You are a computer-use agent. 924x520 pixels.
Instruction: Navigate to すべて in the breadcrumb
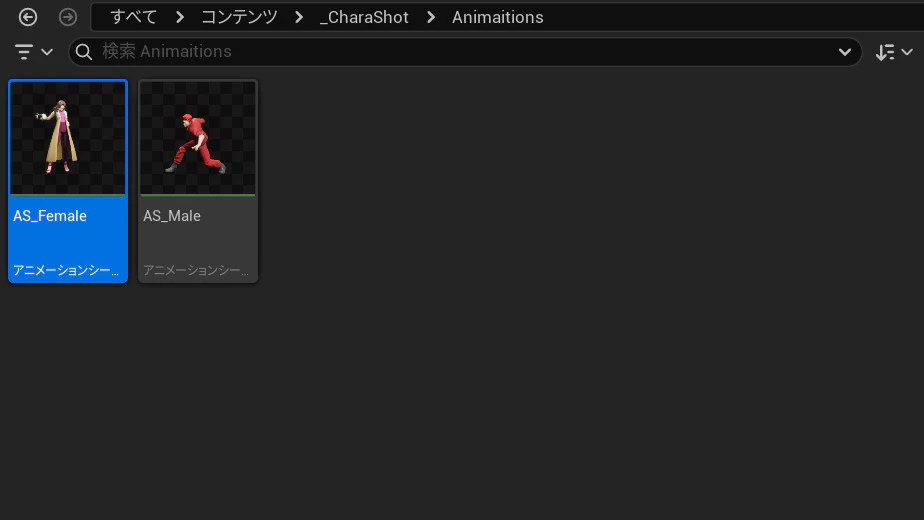point(134,17)
